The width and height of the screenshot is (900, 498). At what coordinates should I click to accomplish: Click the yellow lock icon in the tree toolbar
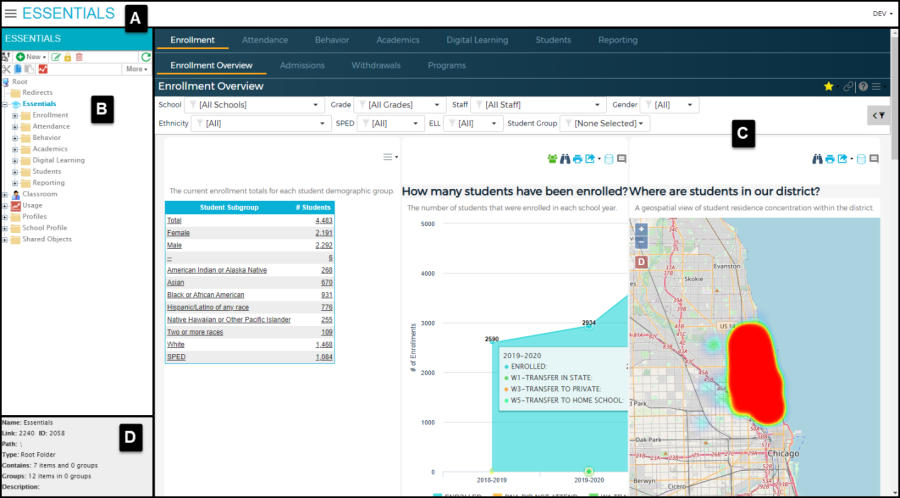pyautogui.click(x=68, y=57)
